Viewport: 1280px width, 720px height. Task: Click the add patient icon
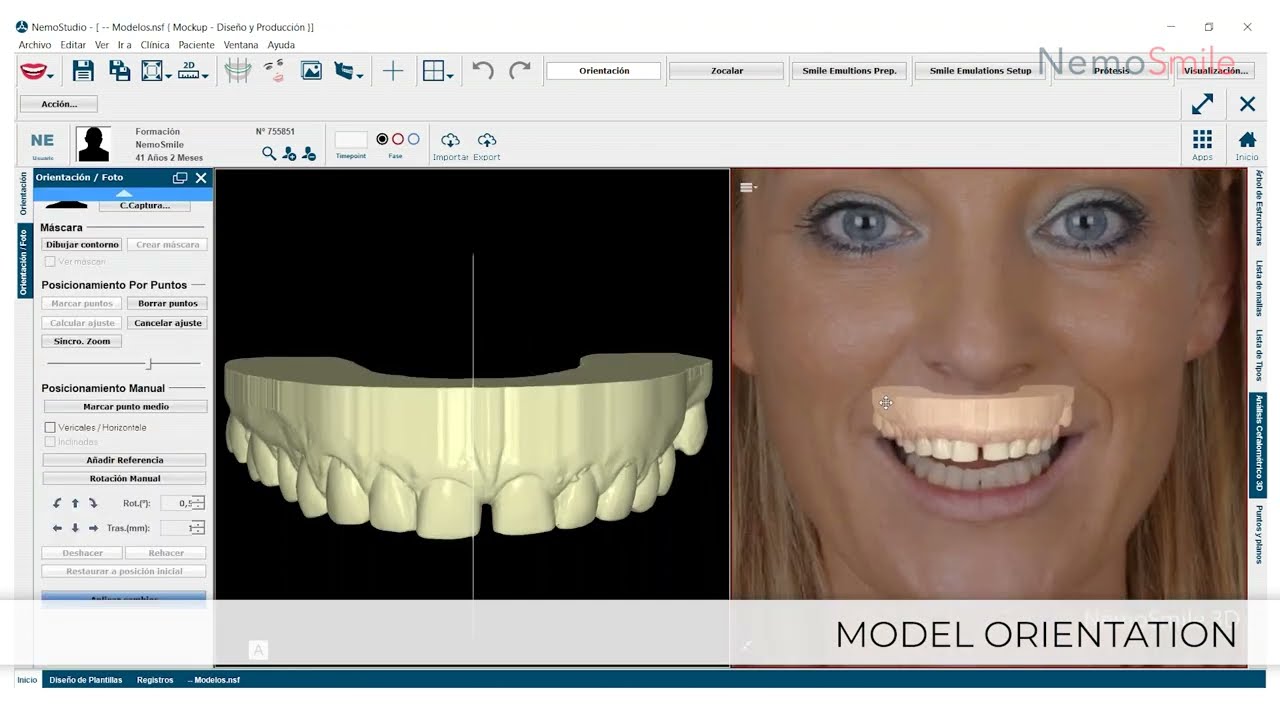[x=289, y=153]
